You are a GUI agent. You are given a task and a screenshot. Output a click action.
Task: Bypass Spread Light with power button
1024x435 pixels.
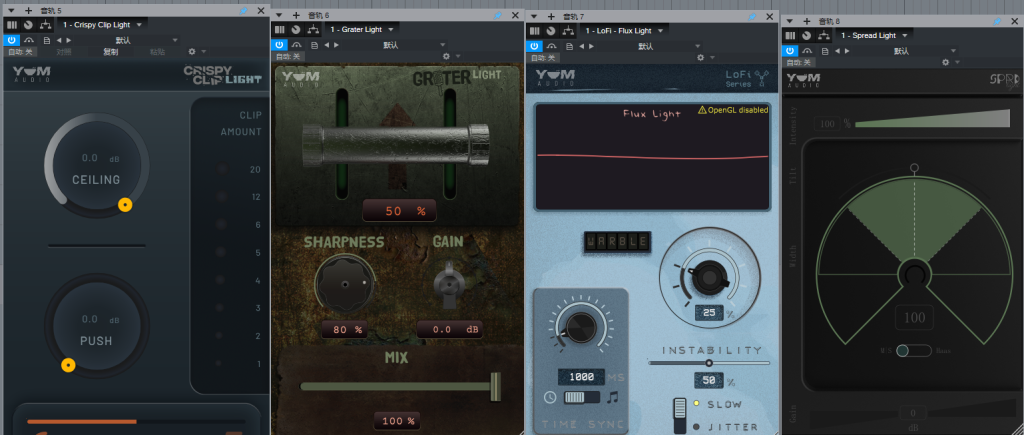[790, 51]
